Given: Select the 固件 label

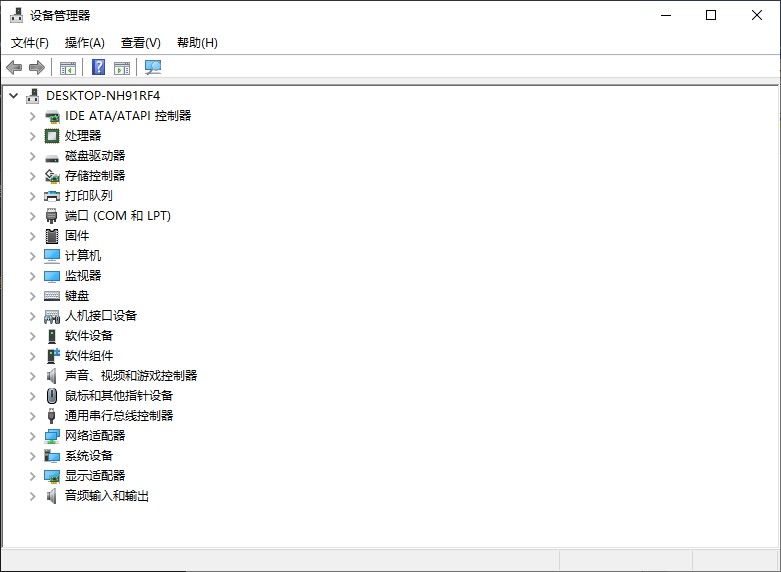Looking at the screenshot, I should (x=77, y=236).
